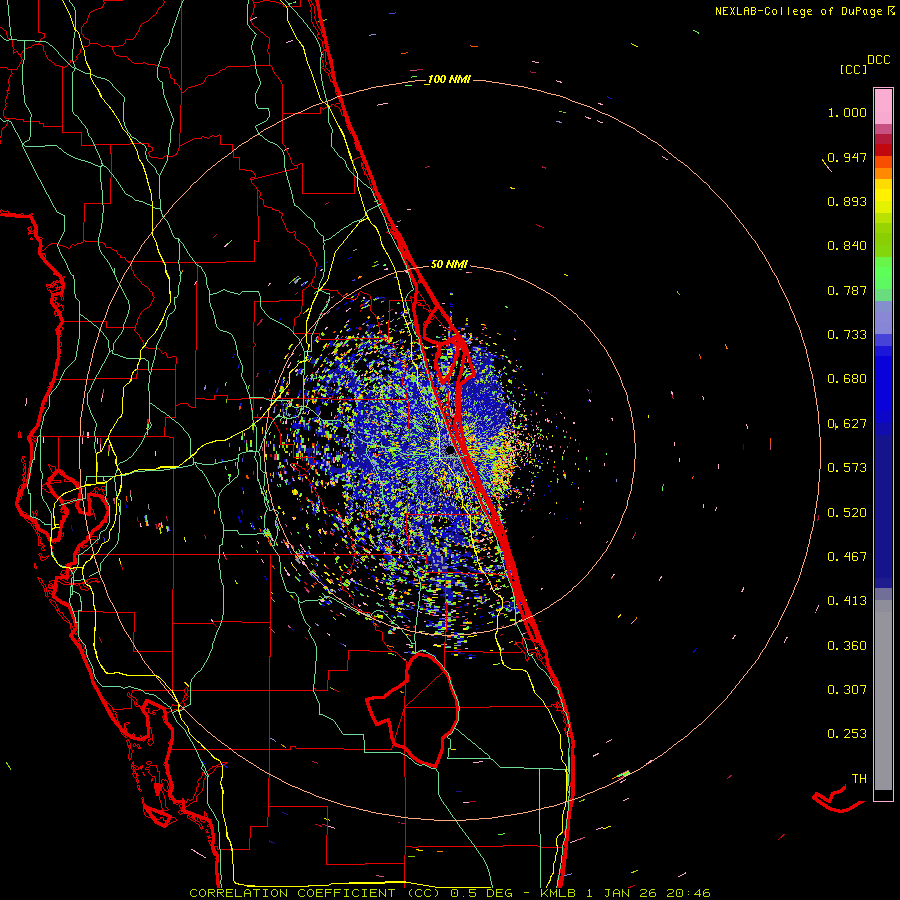
Task: Pick the bright green color bar segment
Action: 883,273
